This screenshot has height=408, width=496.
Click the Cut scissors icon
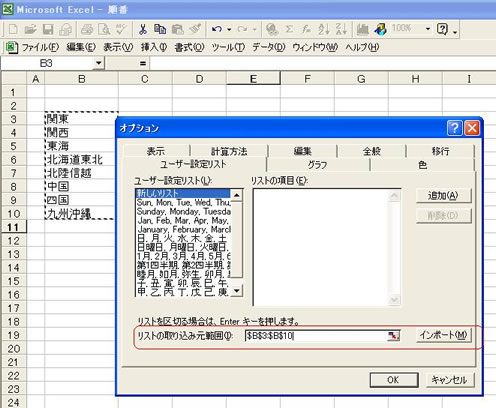143,30
